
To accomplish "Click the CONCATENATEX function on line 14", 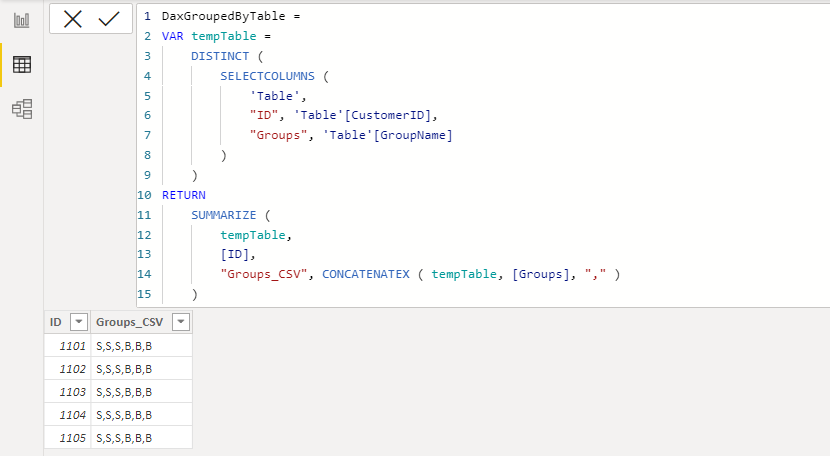I will [366, 274].
